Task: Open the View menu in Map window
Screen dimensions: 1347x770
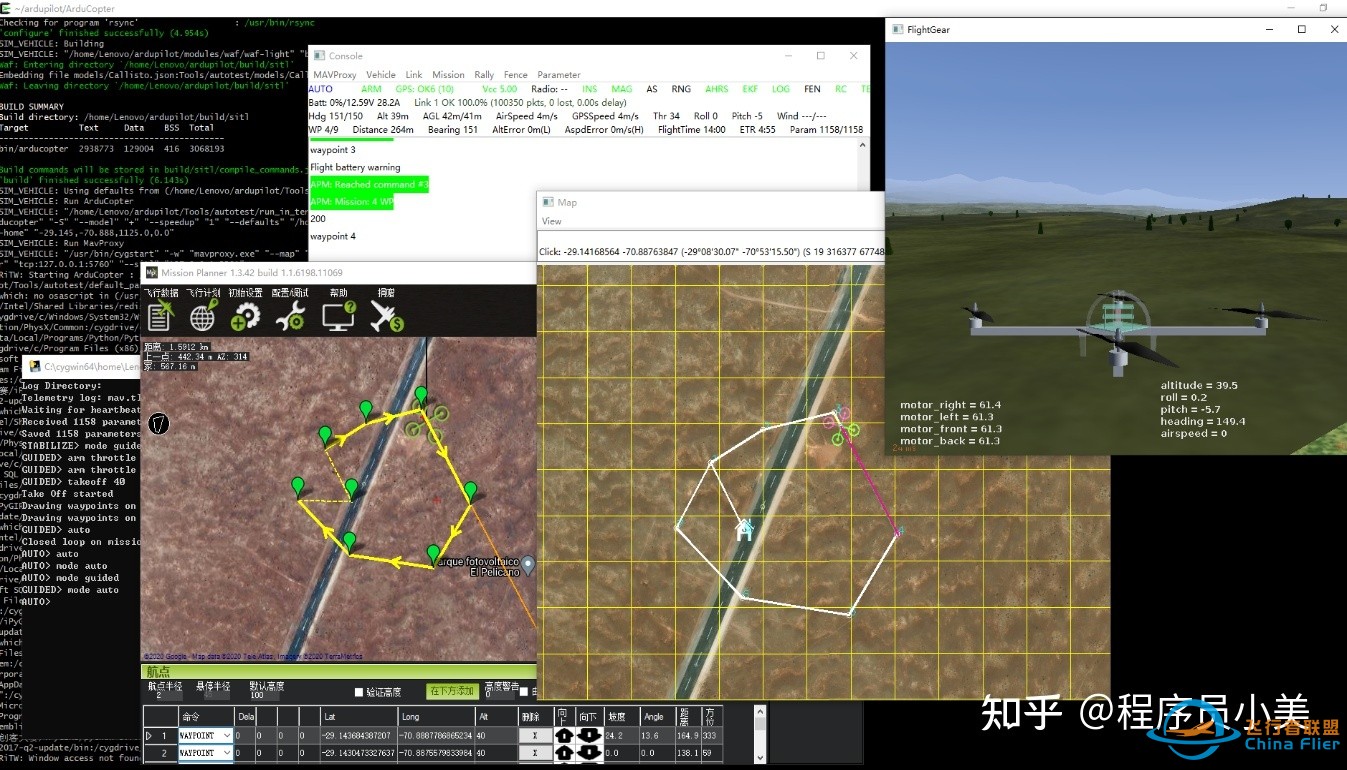Action: 552,221
